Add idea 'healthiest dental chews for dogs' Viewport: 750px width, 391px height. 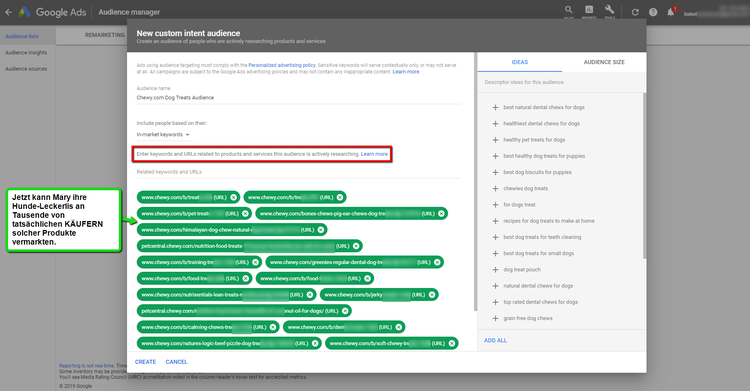pos(496,123)
